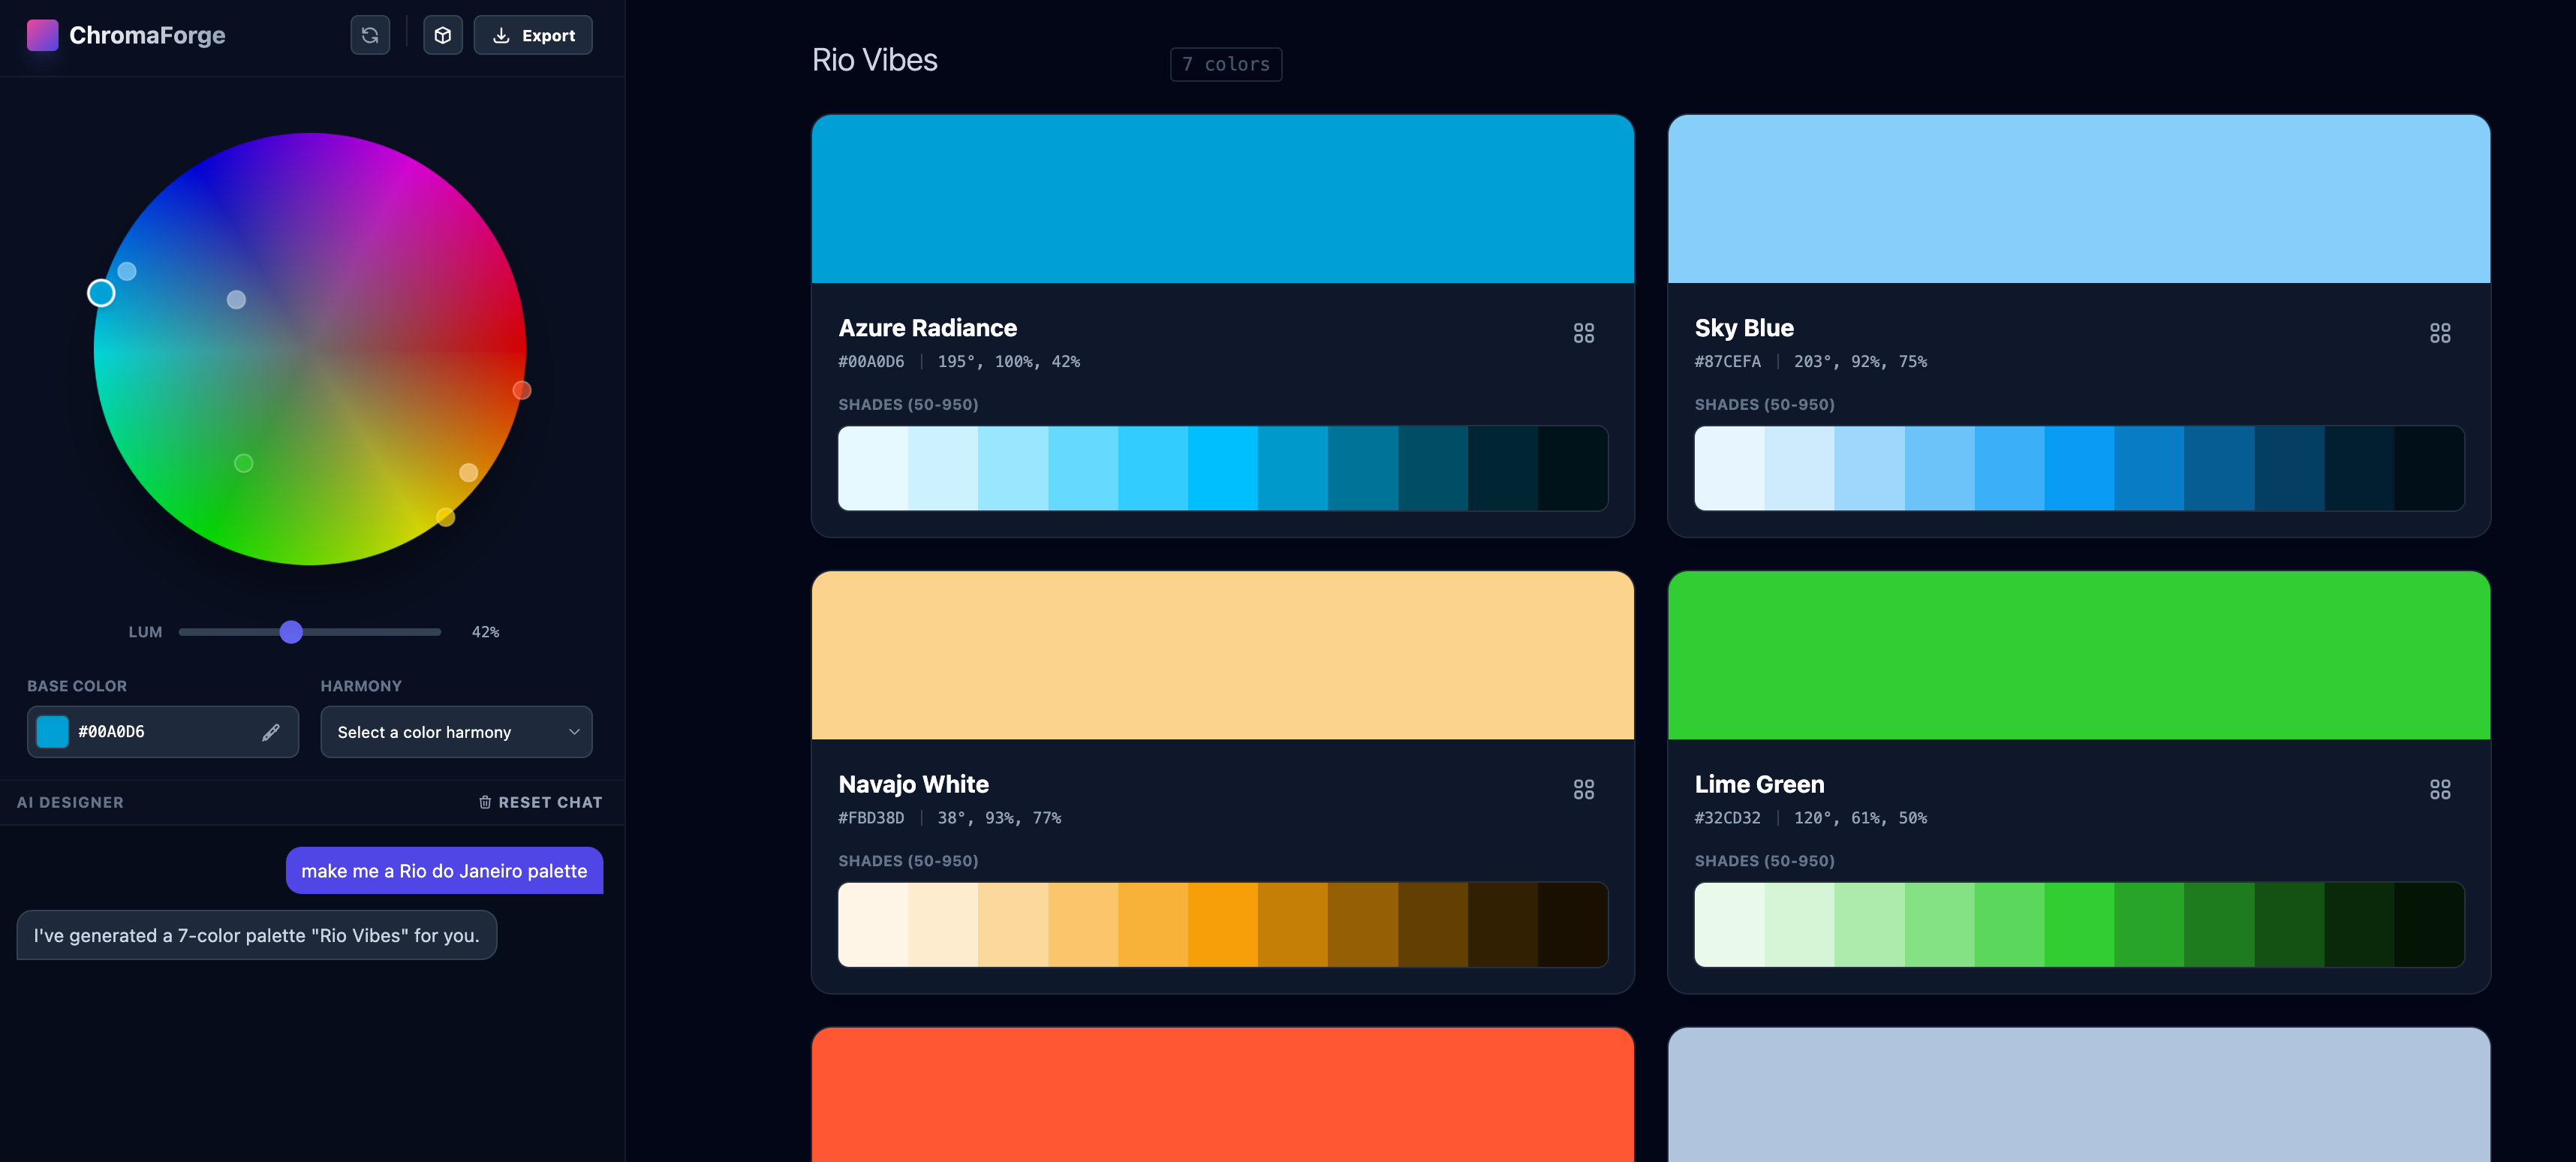Click the hex code field showing #00A0D6

112,731
